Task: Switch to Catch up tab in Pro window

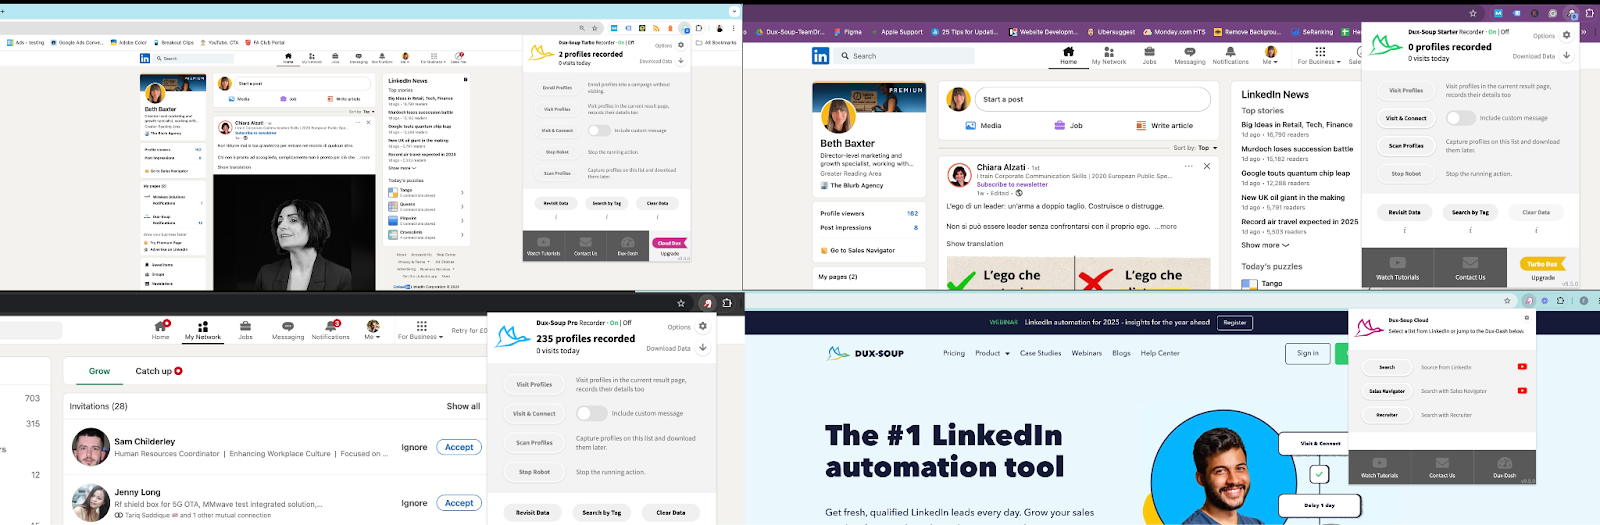Action: point(158,371)
